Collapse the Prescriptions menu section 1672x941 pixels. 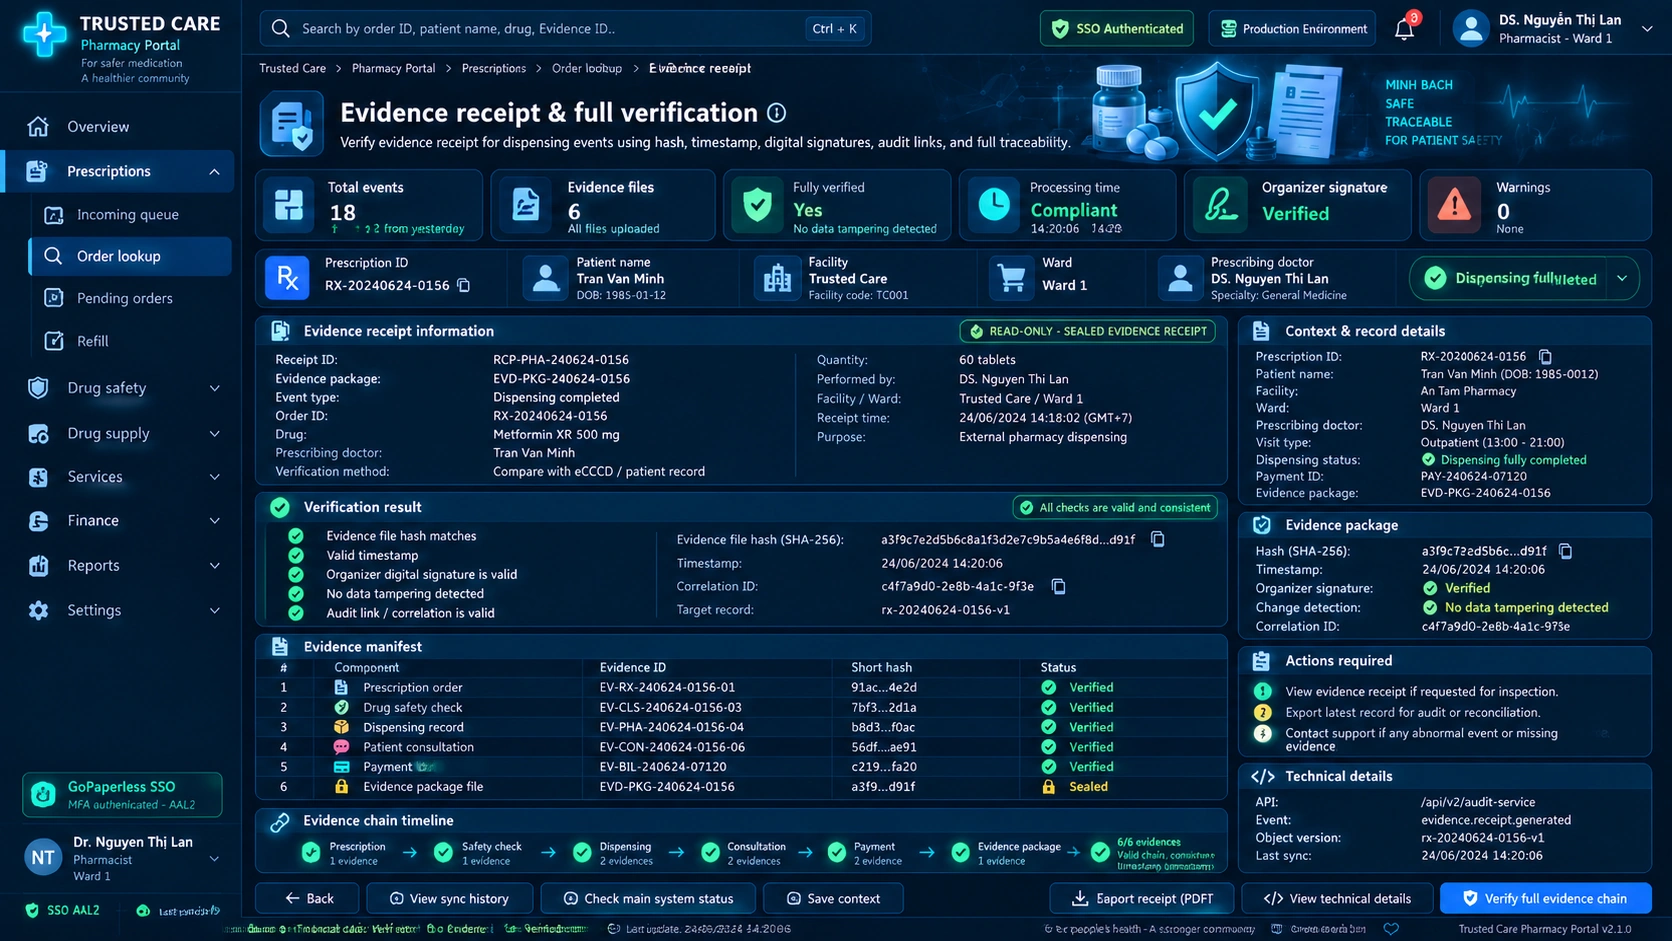(214, 172)
